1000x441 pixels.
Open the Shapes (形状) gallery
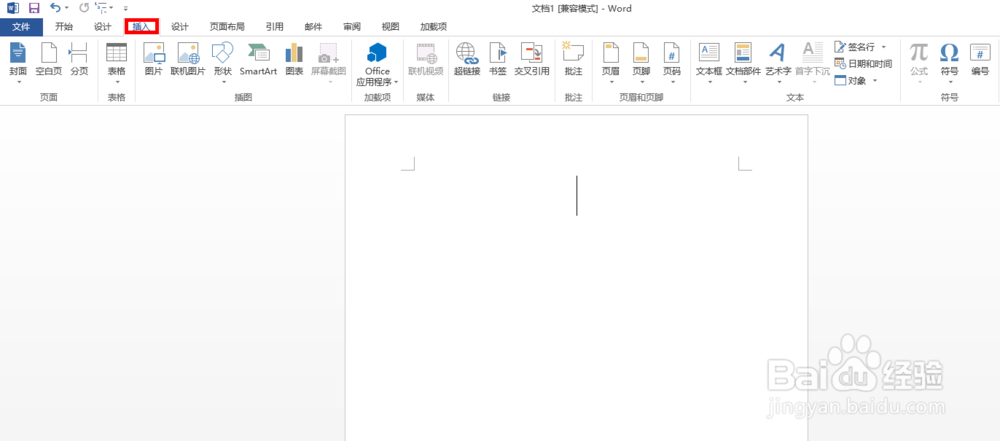click(223, 63)
